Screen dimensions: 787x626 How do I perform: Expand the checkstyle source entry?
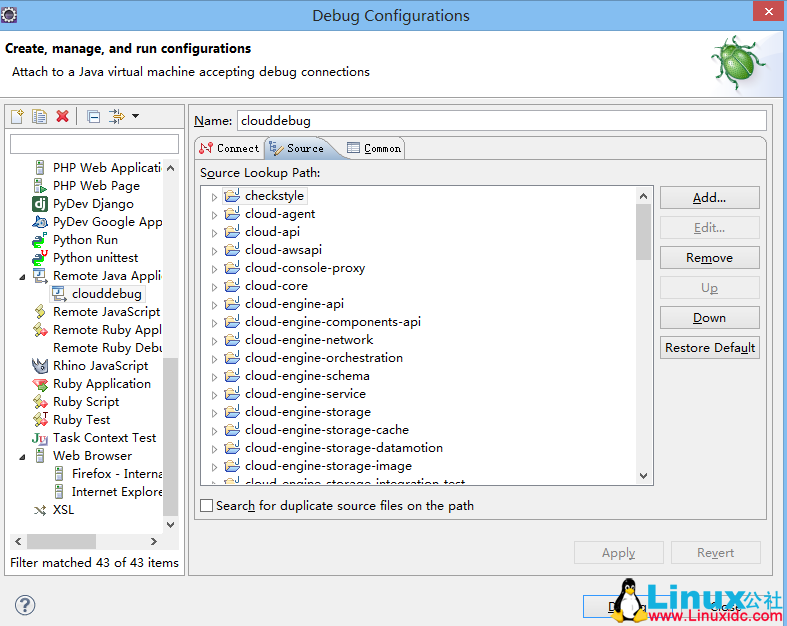tap(214, 197)
